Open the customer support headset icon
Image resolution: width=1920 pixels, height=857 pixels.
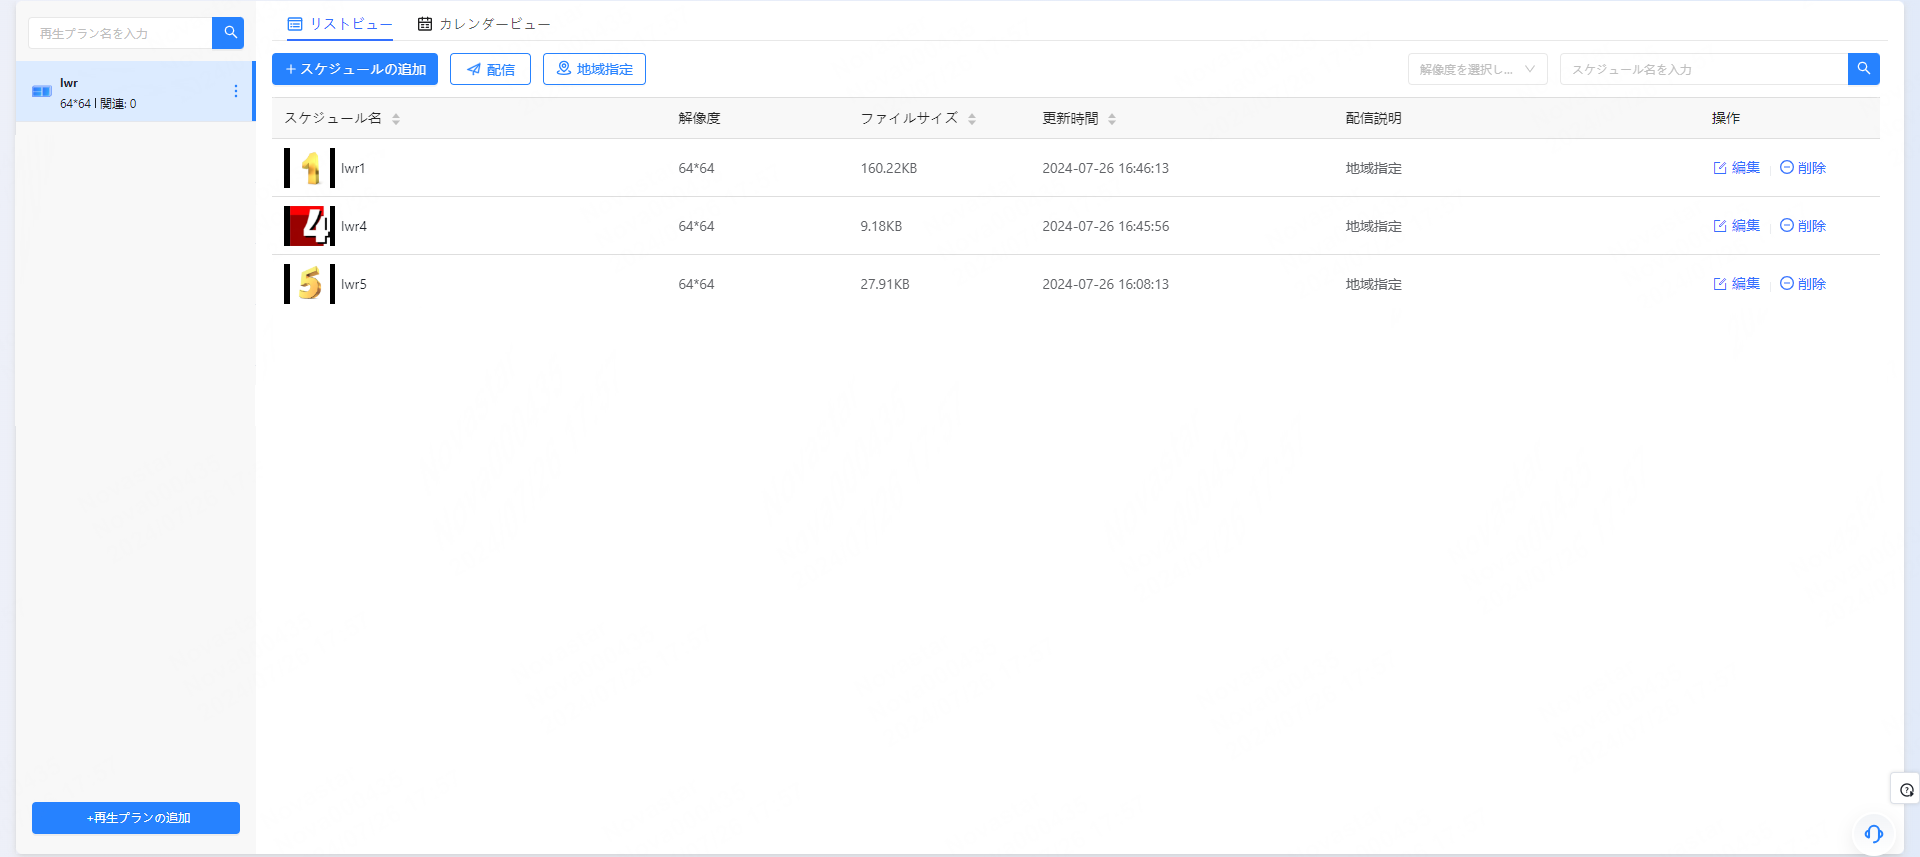pos(1873,833)
